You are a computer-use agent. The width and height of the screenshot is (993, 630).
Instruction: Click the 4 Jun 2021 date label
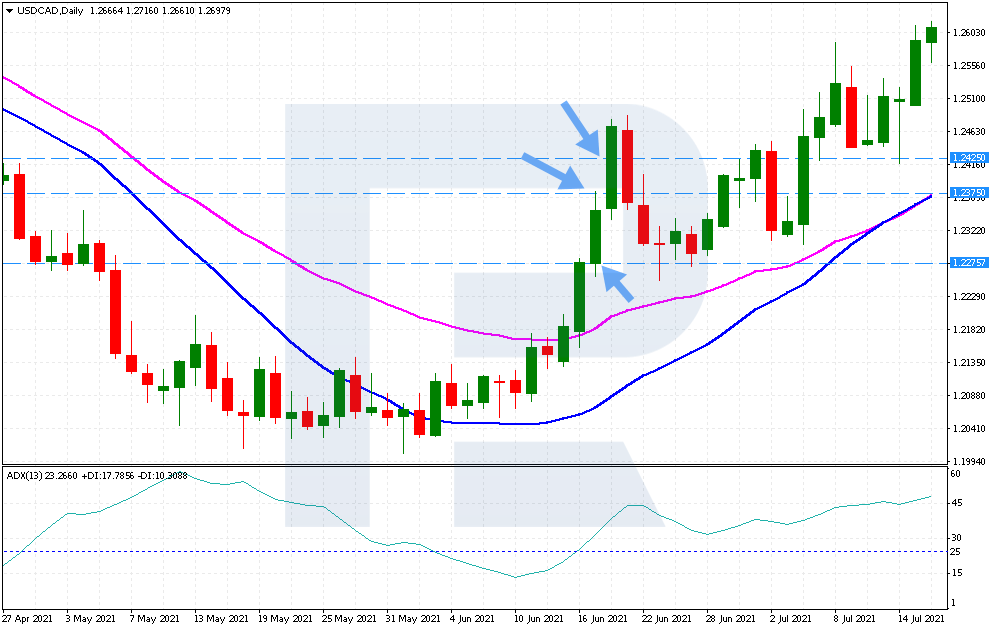tap(472, 619)
